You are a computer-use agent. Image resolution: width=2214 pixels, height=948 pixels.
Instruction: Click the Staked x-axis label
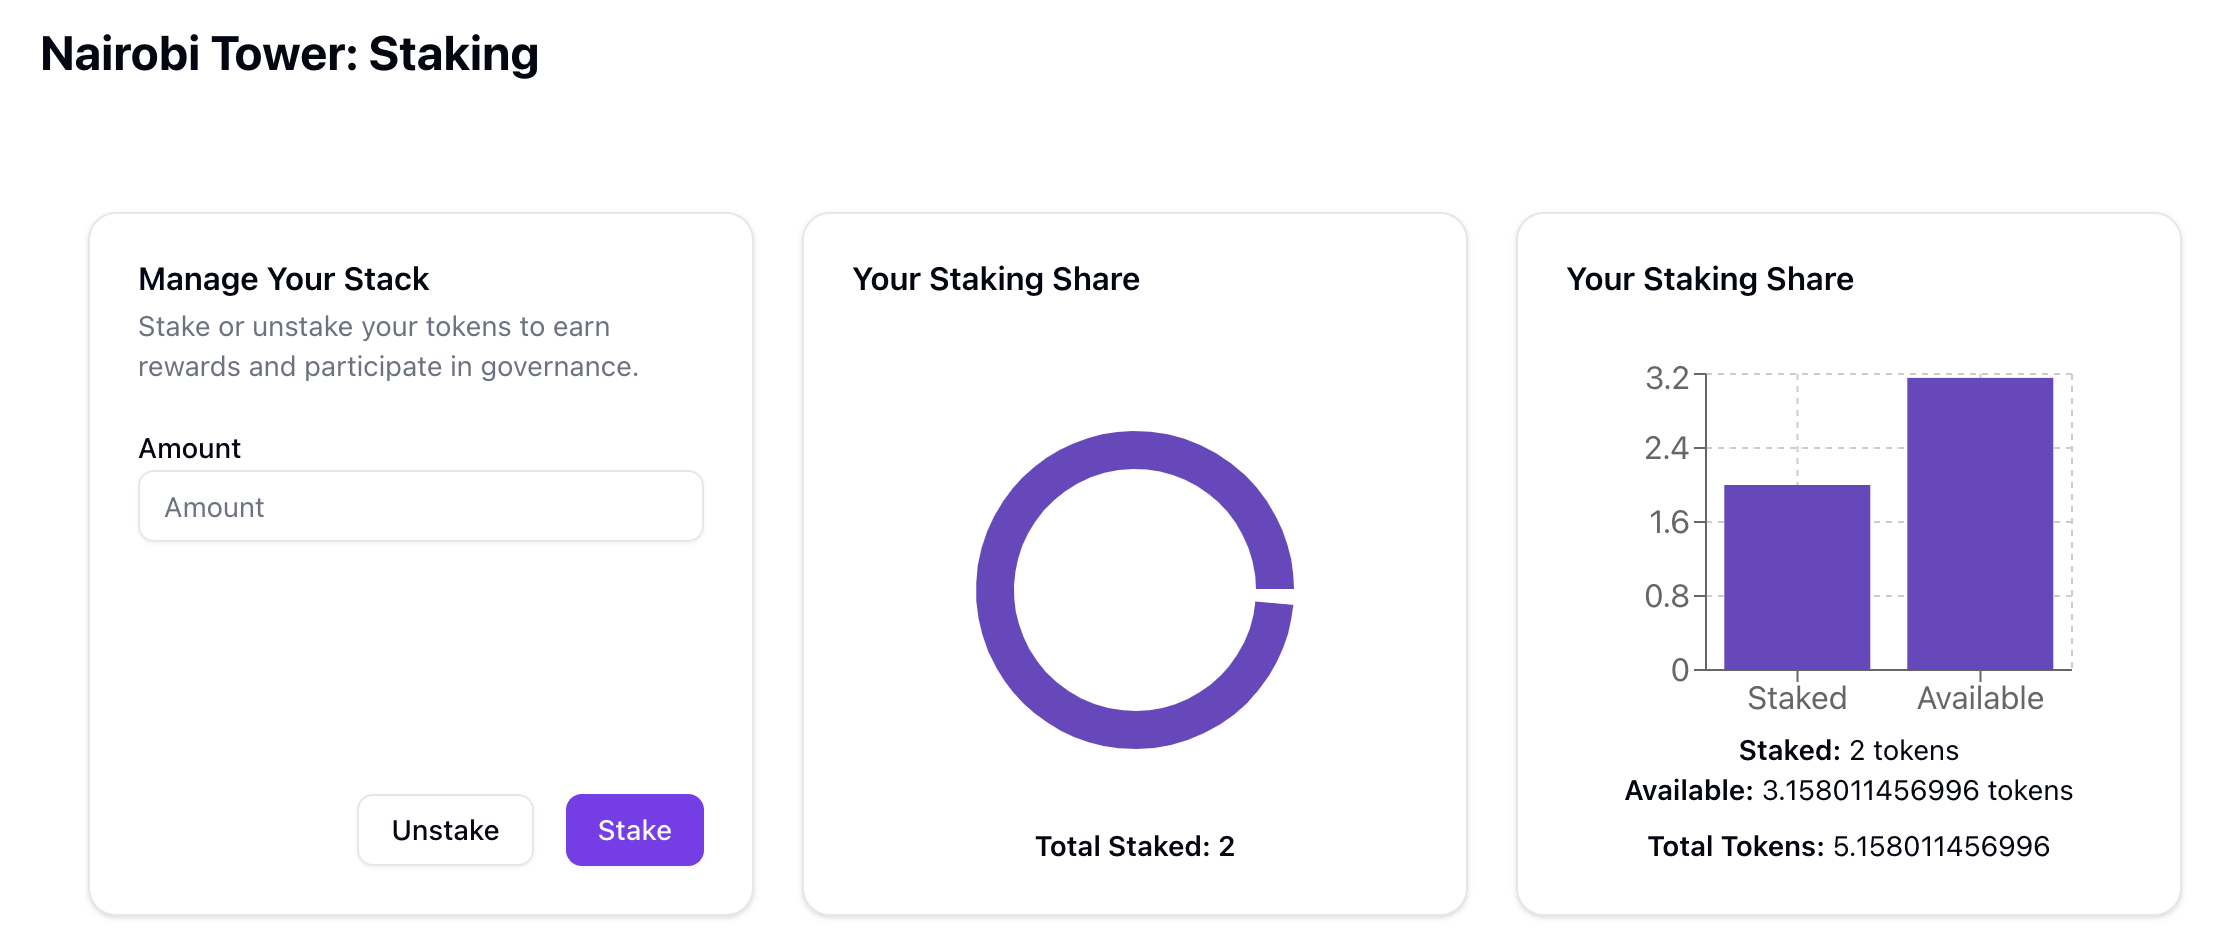click(1796, 698)
